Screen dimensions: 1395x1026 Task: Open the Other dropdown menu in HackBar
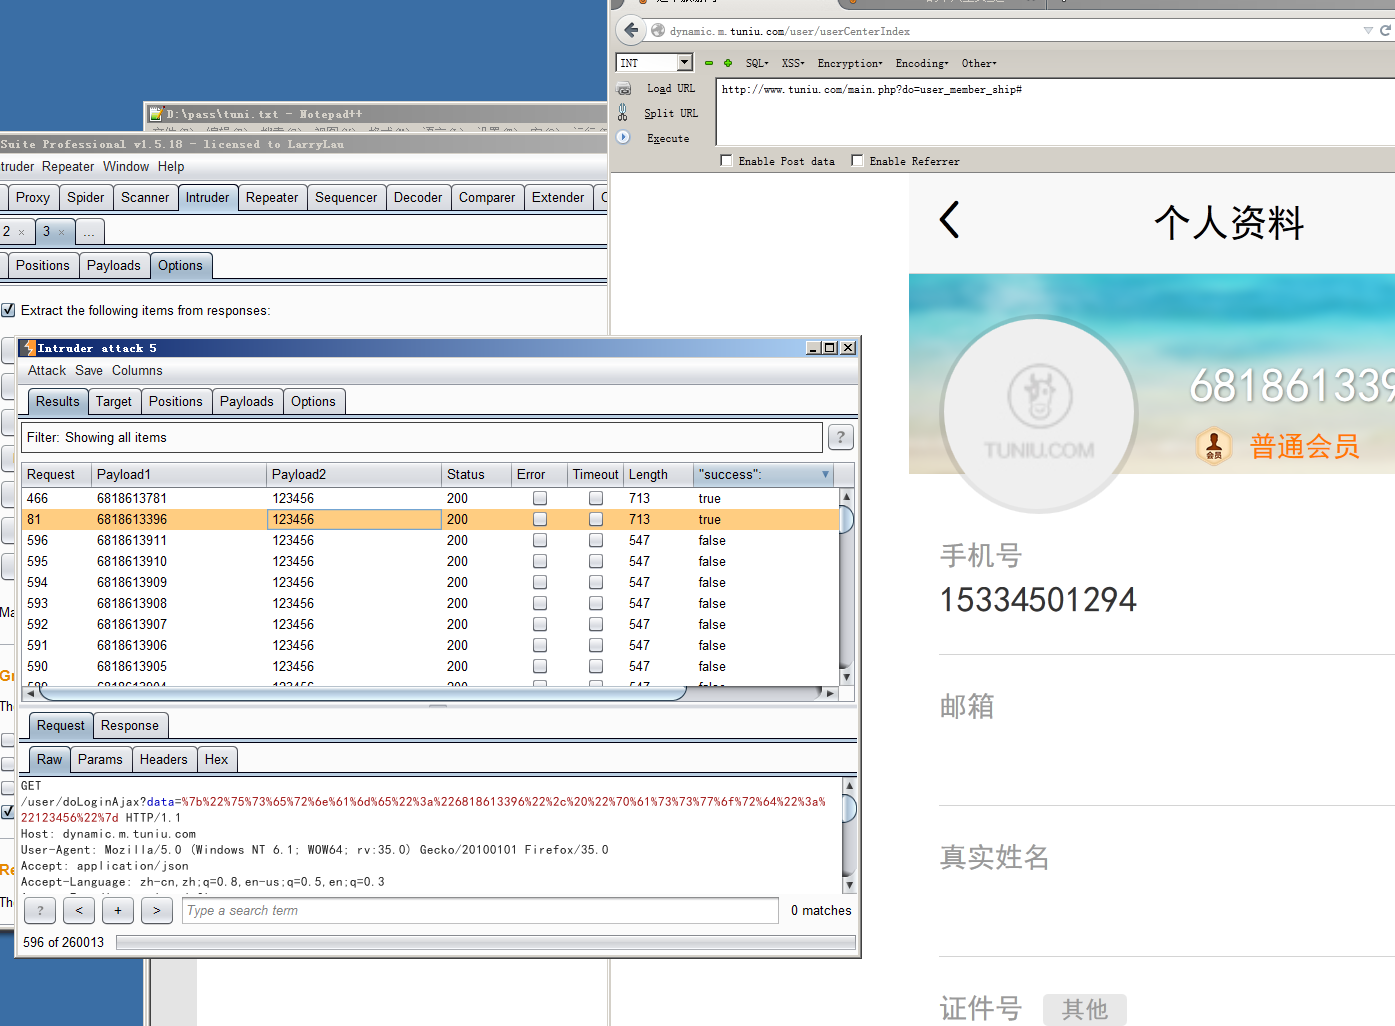(979, 63)
